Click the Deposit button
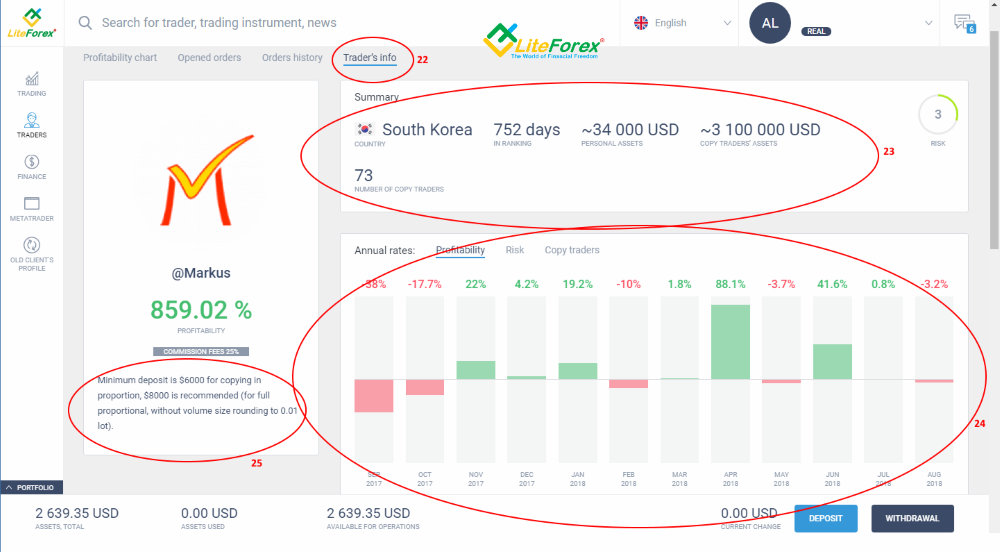This screenshot has height=552, width=1000. [825, 518]
